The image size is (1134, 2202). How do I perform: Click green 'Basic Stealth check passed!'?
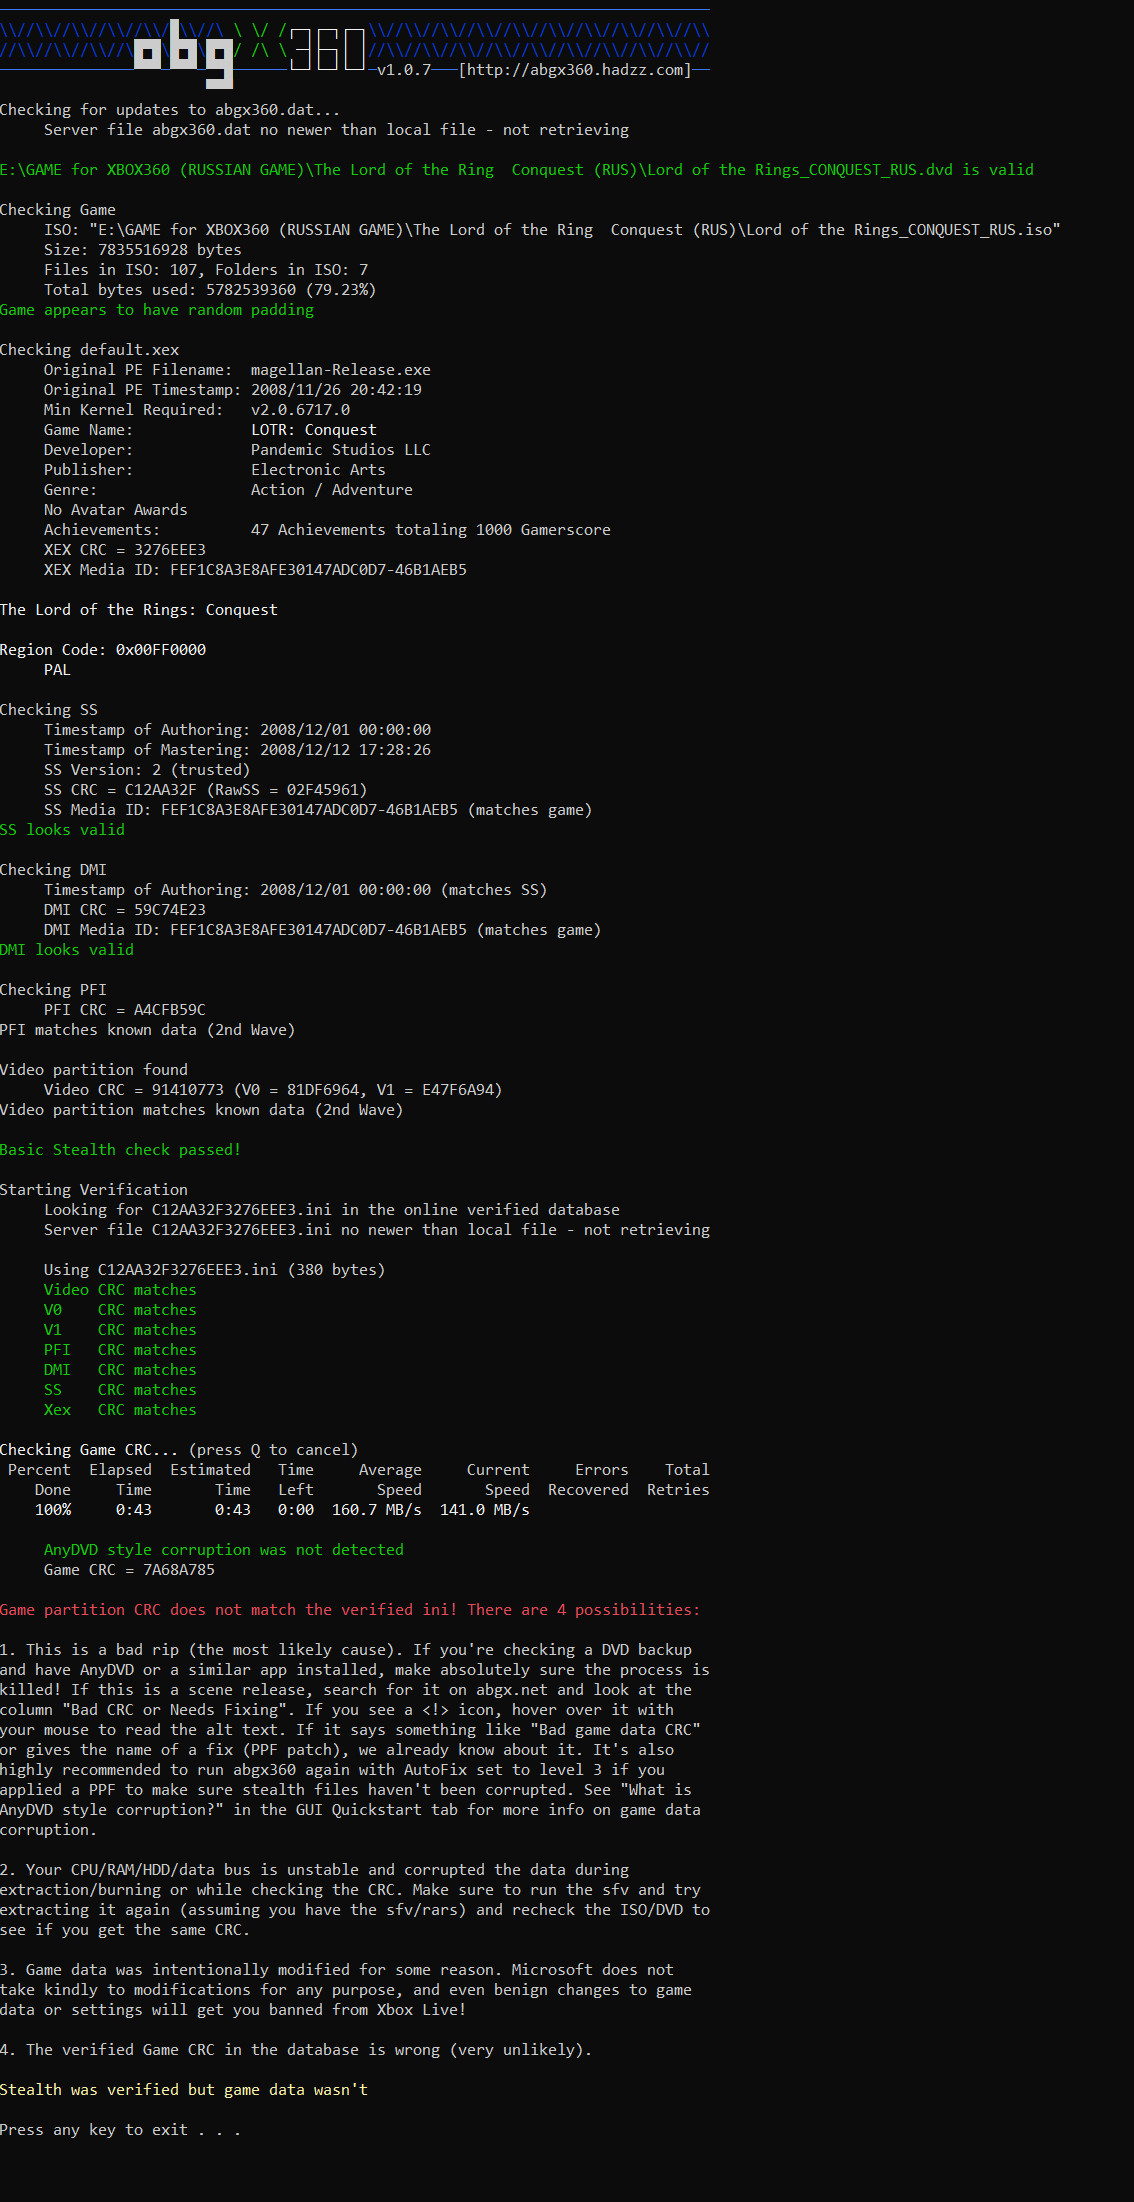tap(120, 1150)
